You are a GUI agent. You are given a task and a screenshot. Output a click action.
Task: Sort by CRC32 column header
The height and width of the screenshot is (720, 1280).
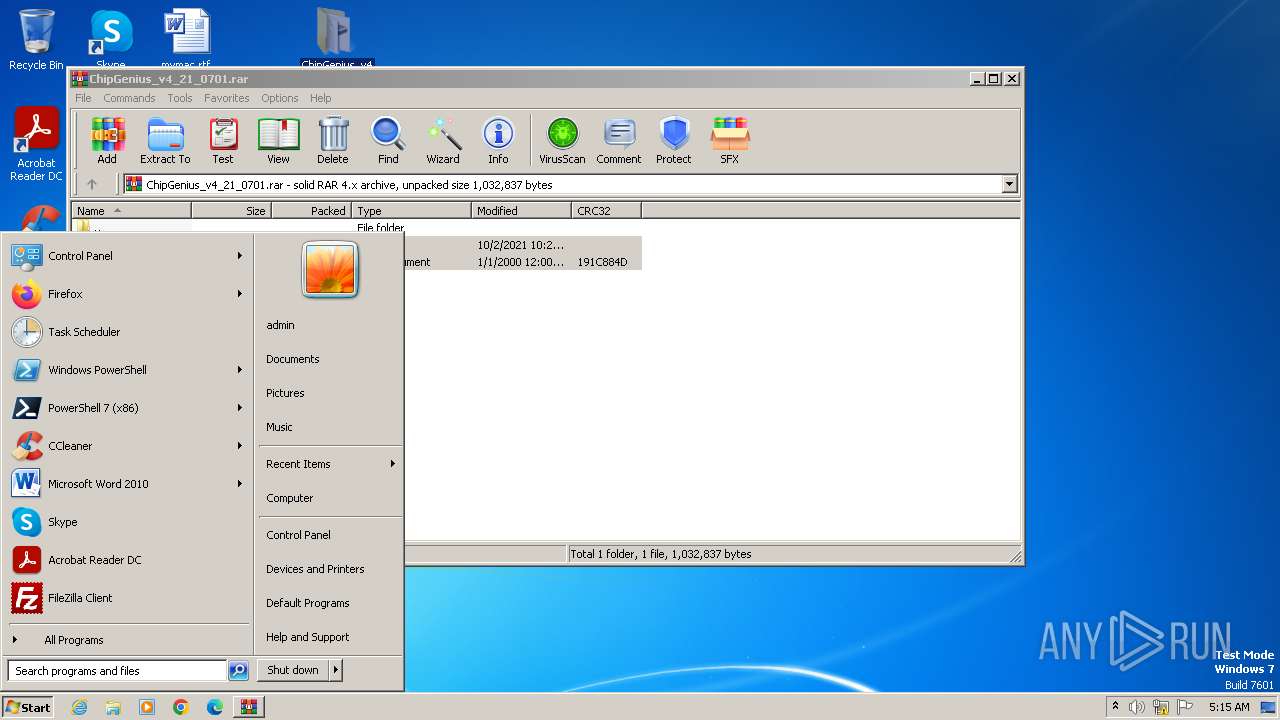pyautogui.click(x=606, y=211)
